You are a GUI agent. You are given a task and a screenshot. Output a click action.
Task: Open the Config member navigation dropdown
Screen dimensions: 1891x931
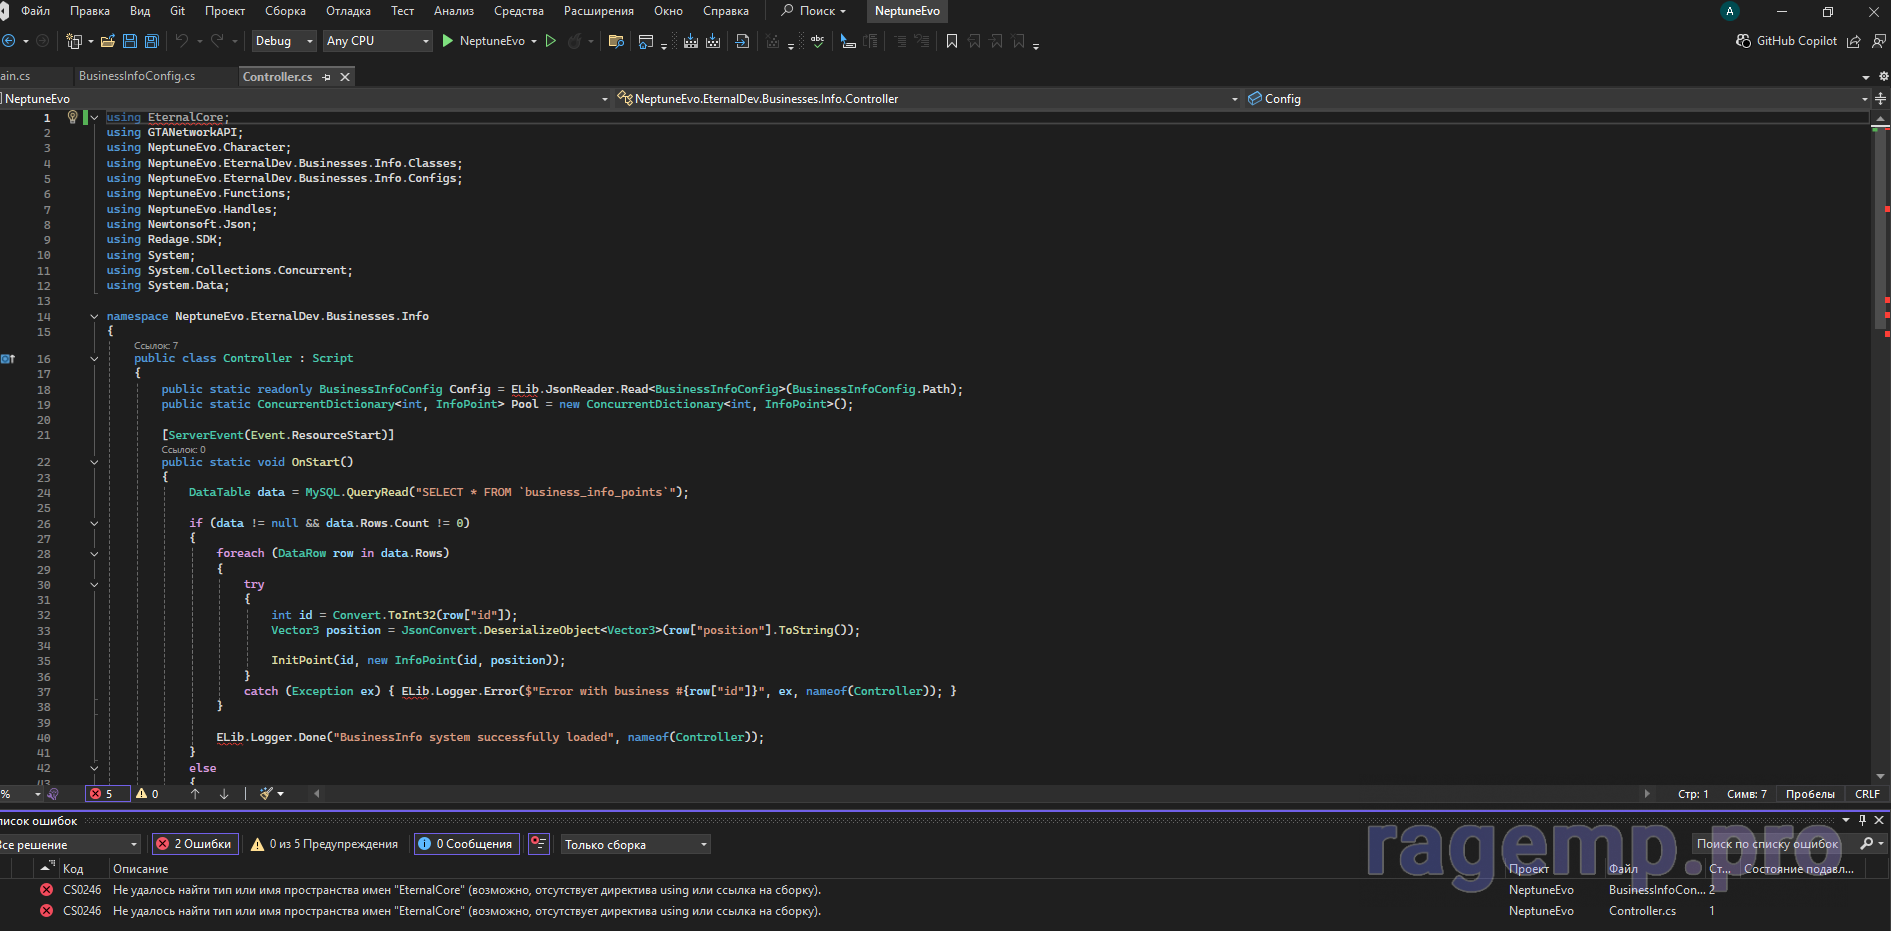point(1557,99)
